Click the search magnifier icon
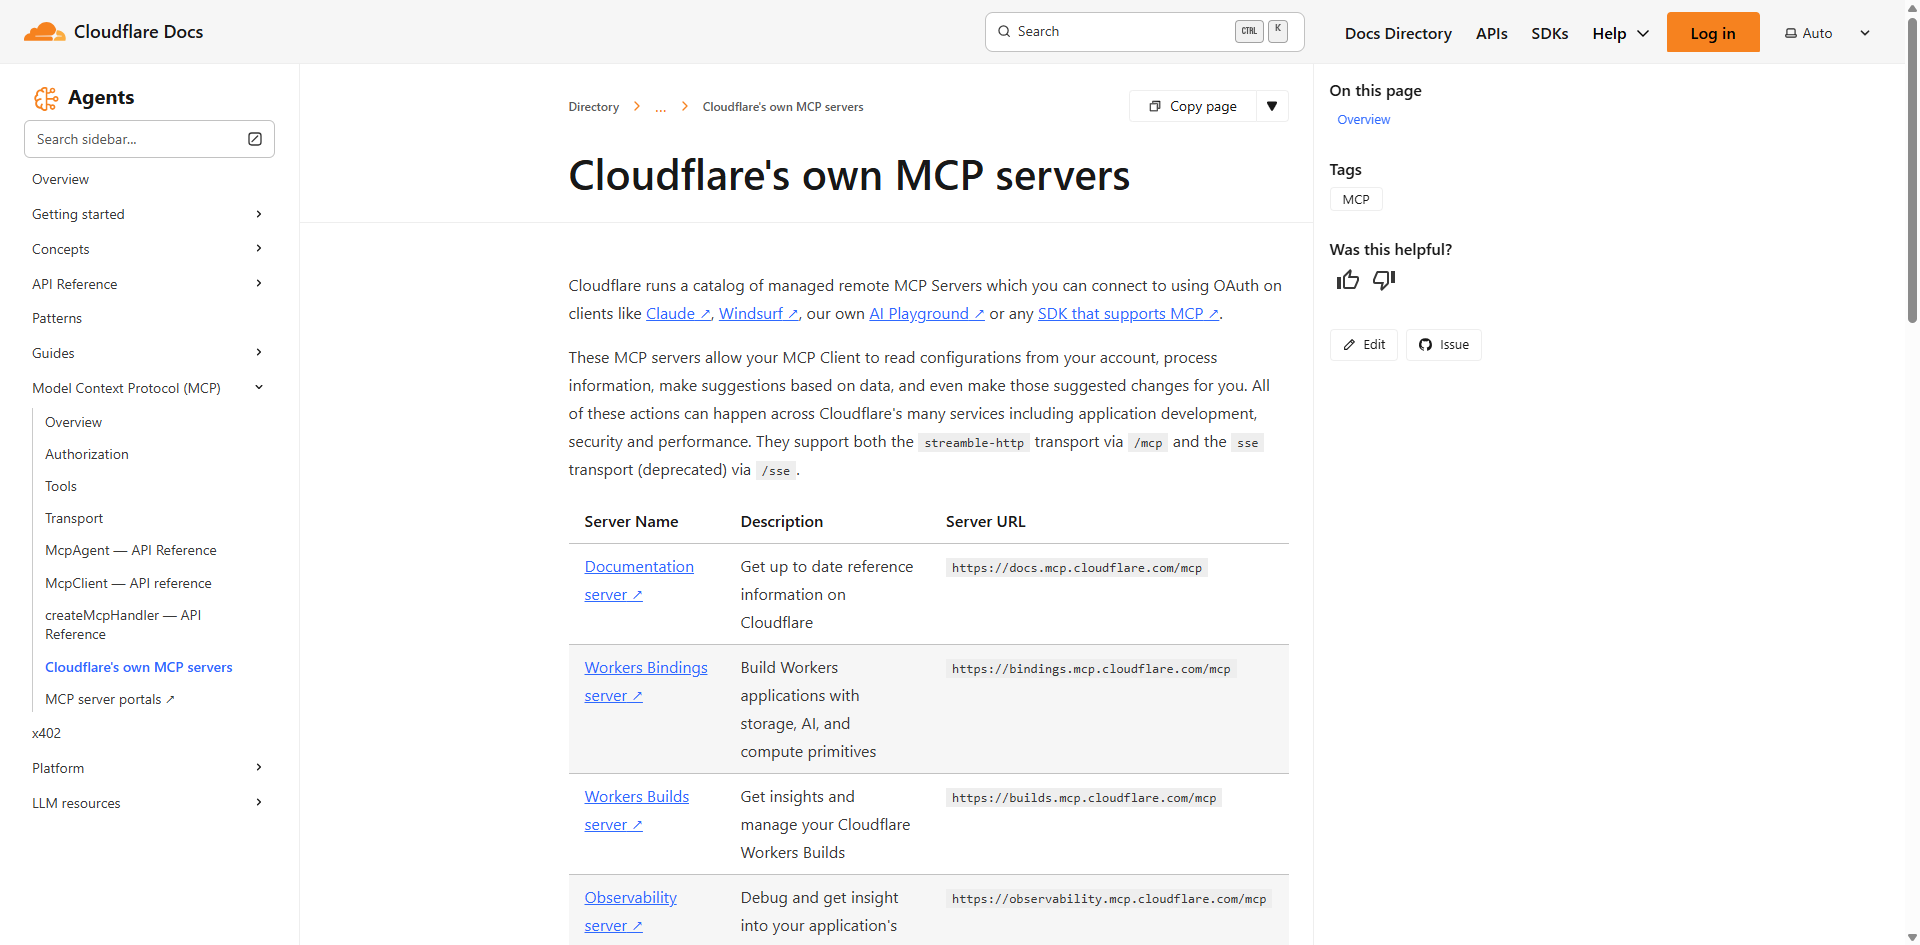This screenshot has width=1920, height=945. click(x=1003, y=31)
